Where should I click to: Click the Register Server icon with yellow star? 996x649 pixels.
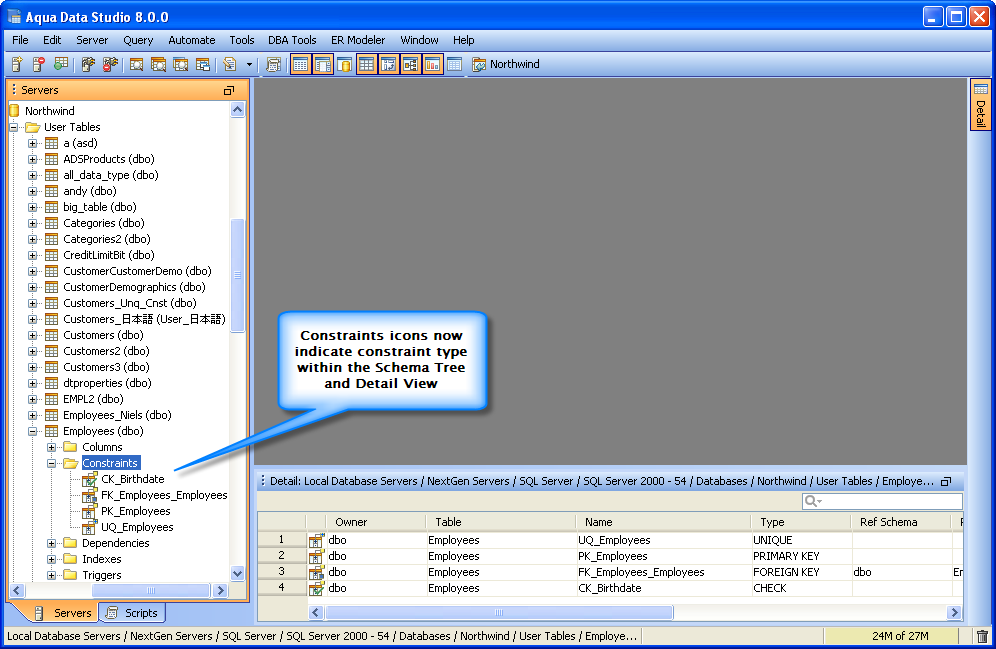(x=17, y=64)
